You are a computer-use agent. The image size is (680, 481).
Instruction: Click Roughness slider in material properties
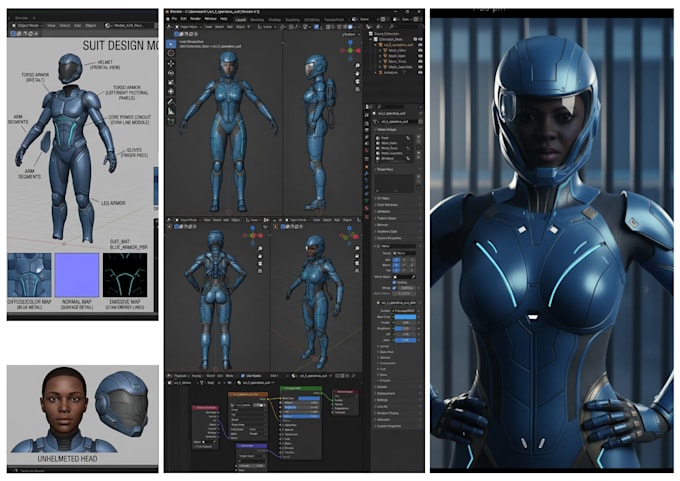(405, 328)
